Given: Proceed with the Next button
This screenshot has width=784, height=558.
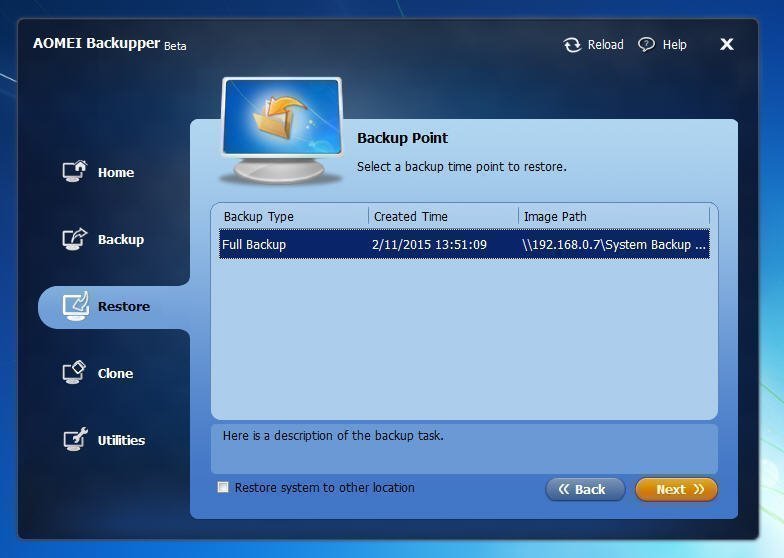Looking at the screenshot, I should tap(676, 489).
